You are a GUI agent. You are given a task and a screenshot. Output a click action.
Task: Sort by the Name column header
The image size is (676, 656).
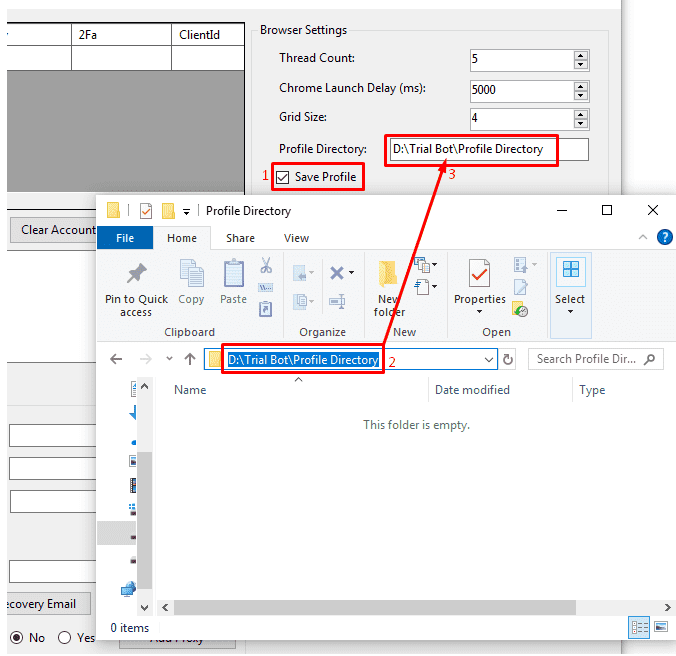click(x=190, y=390)
